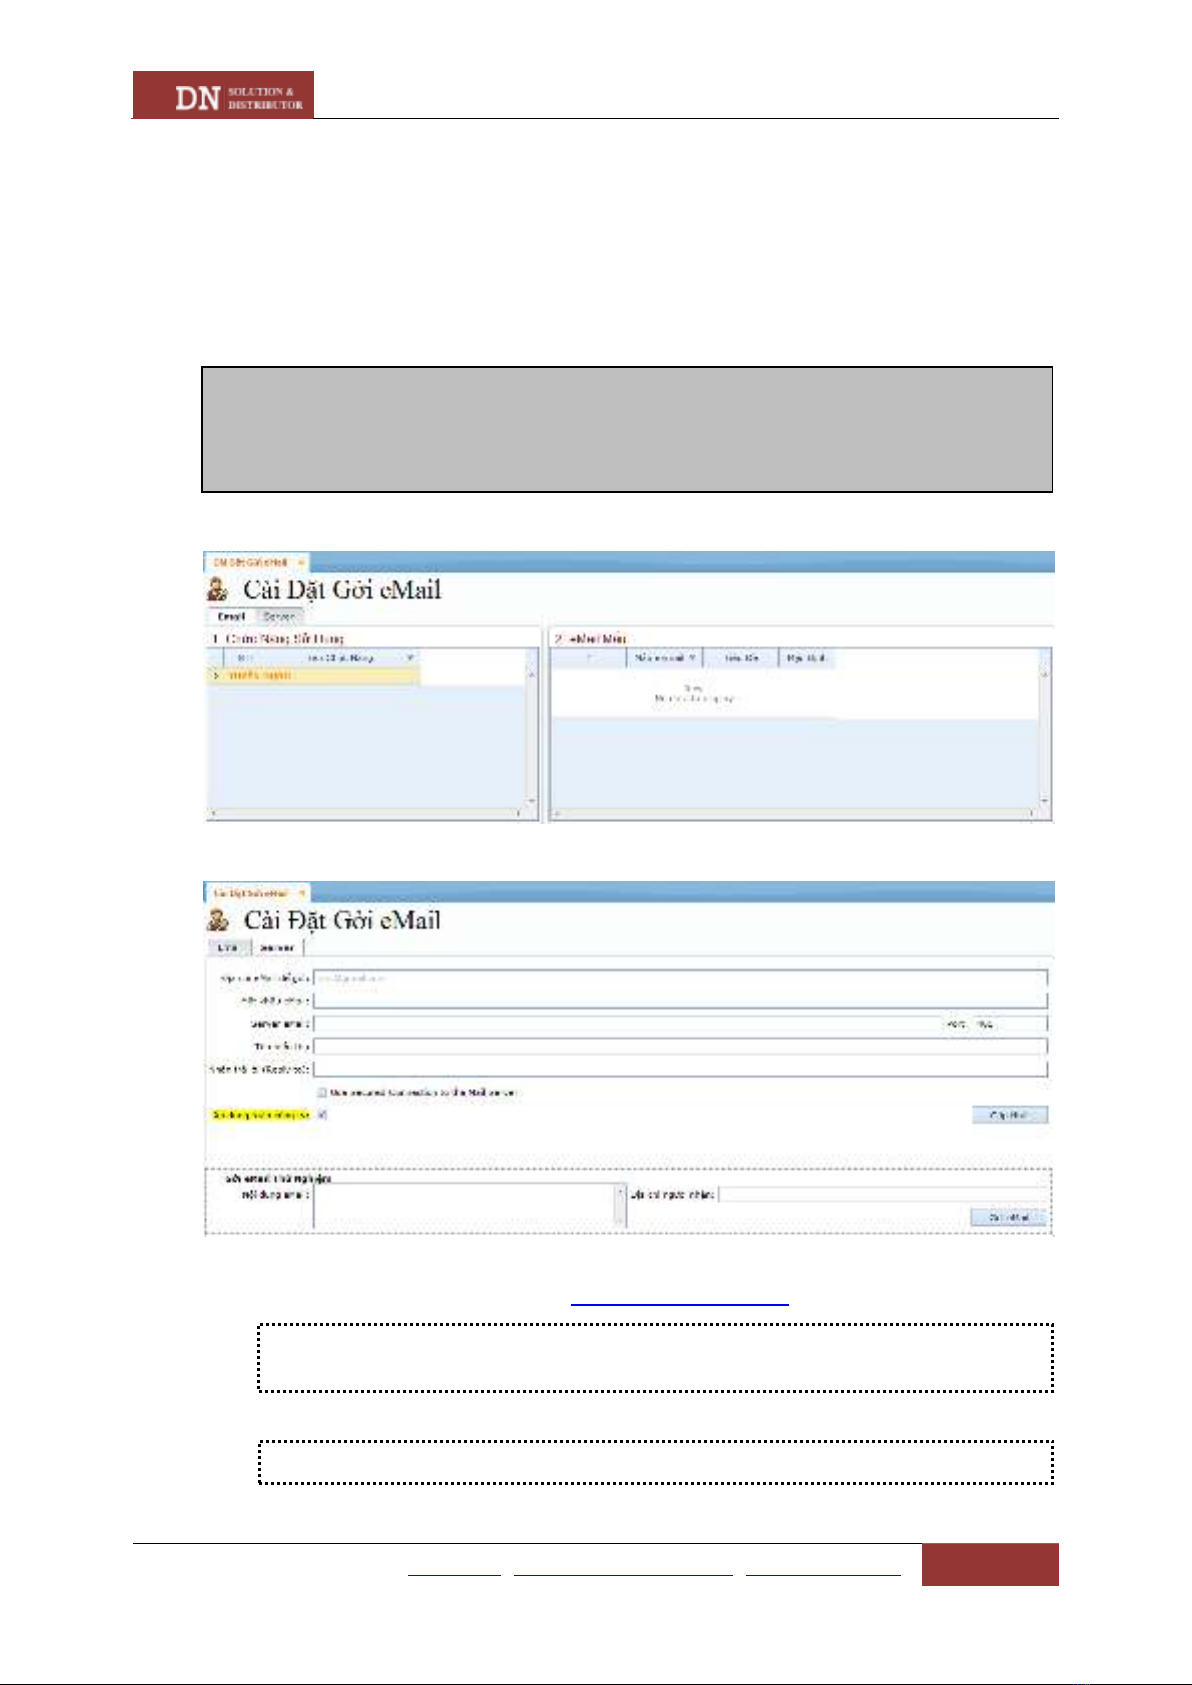Click the user icon beside the title above the email list

coord(218,590)
